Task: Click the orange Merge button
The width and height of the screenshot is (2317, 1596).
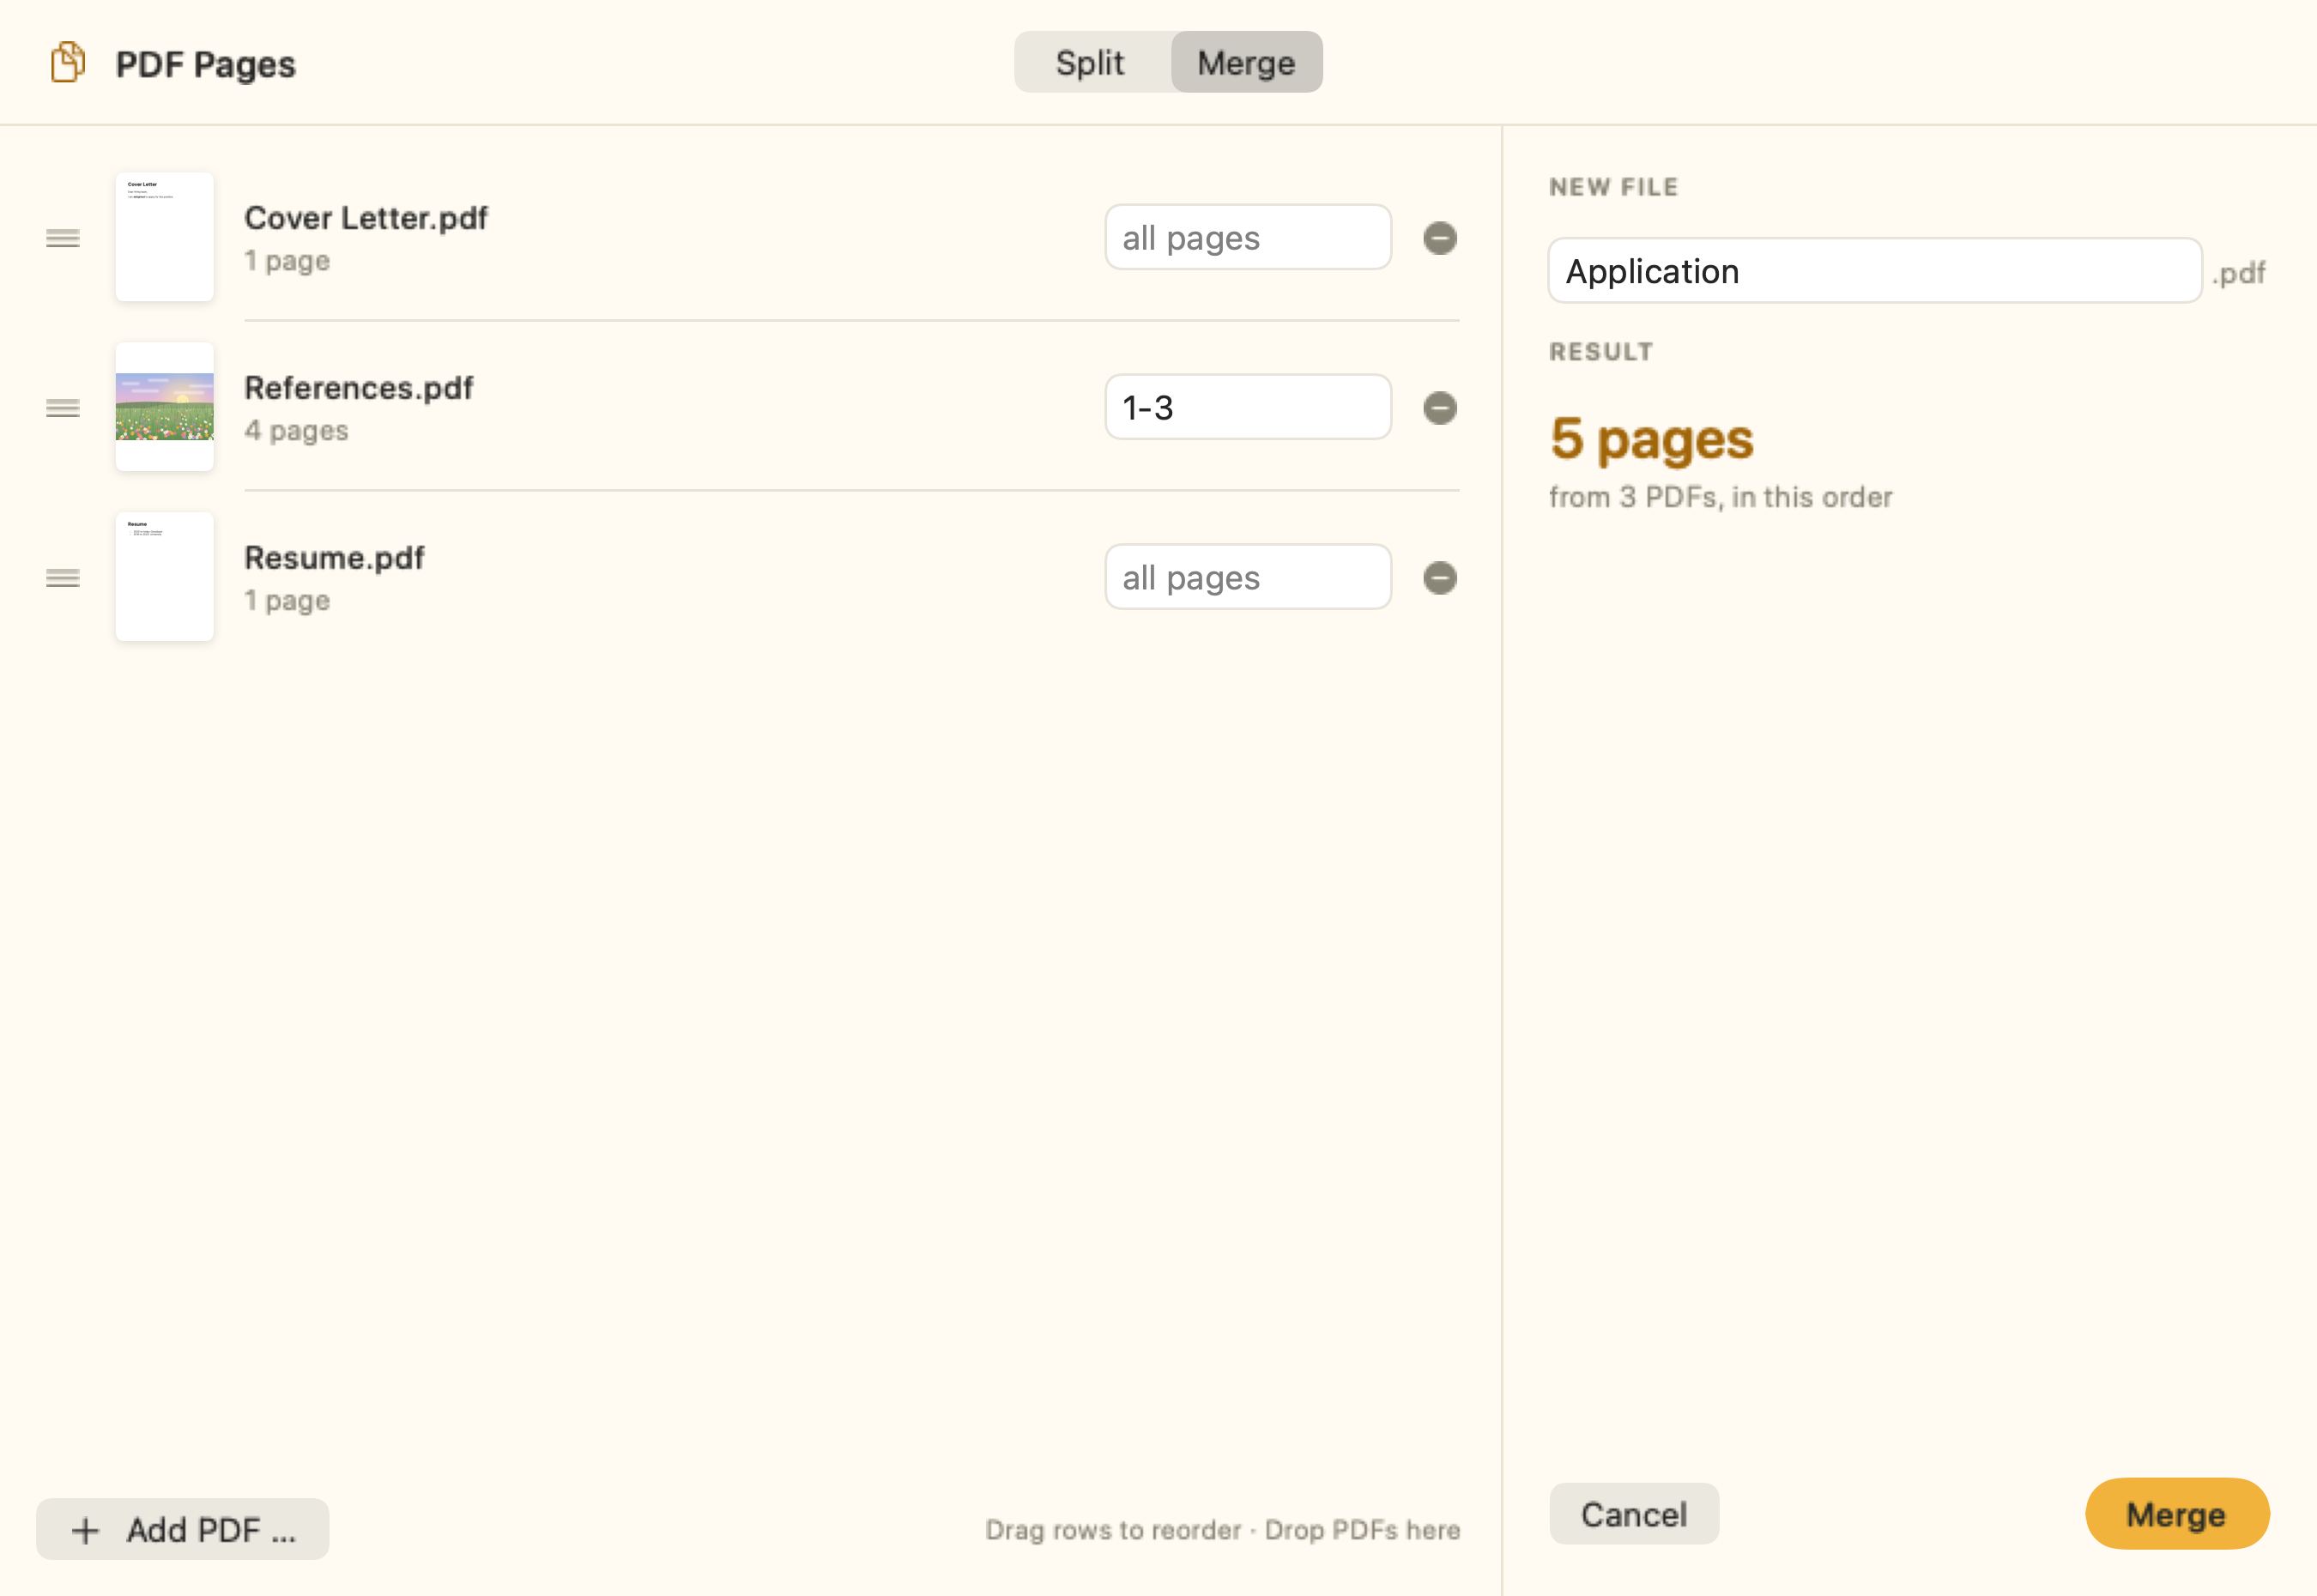Action: pos(2176,1514)
